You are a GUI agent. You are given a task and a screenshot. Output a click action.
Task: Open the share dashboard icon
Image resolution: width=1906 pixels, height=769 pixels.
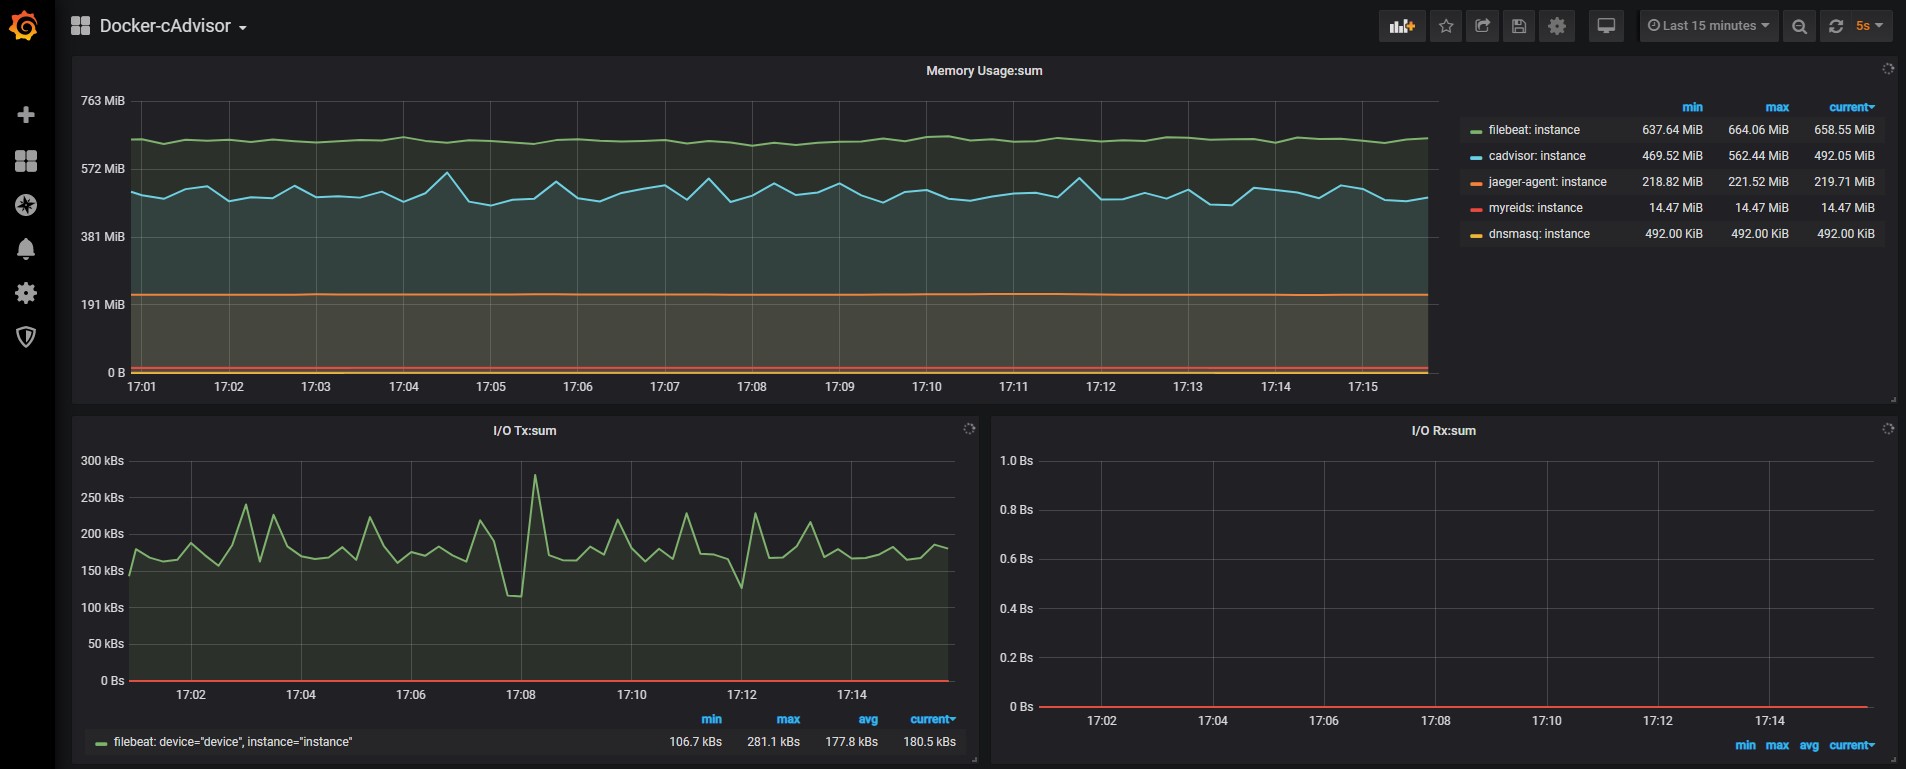click(1483, 26)
